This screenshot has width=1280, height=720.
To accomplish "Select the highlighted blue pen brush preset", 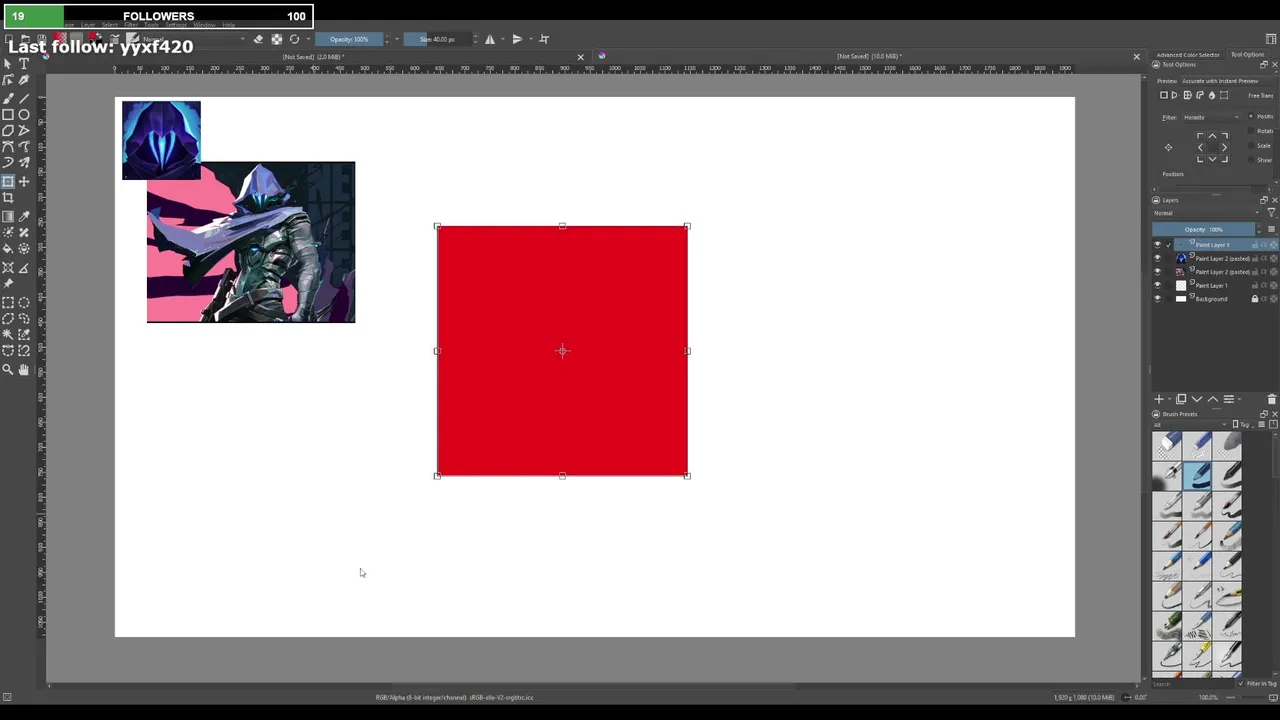I will (x=1198, y=476).
